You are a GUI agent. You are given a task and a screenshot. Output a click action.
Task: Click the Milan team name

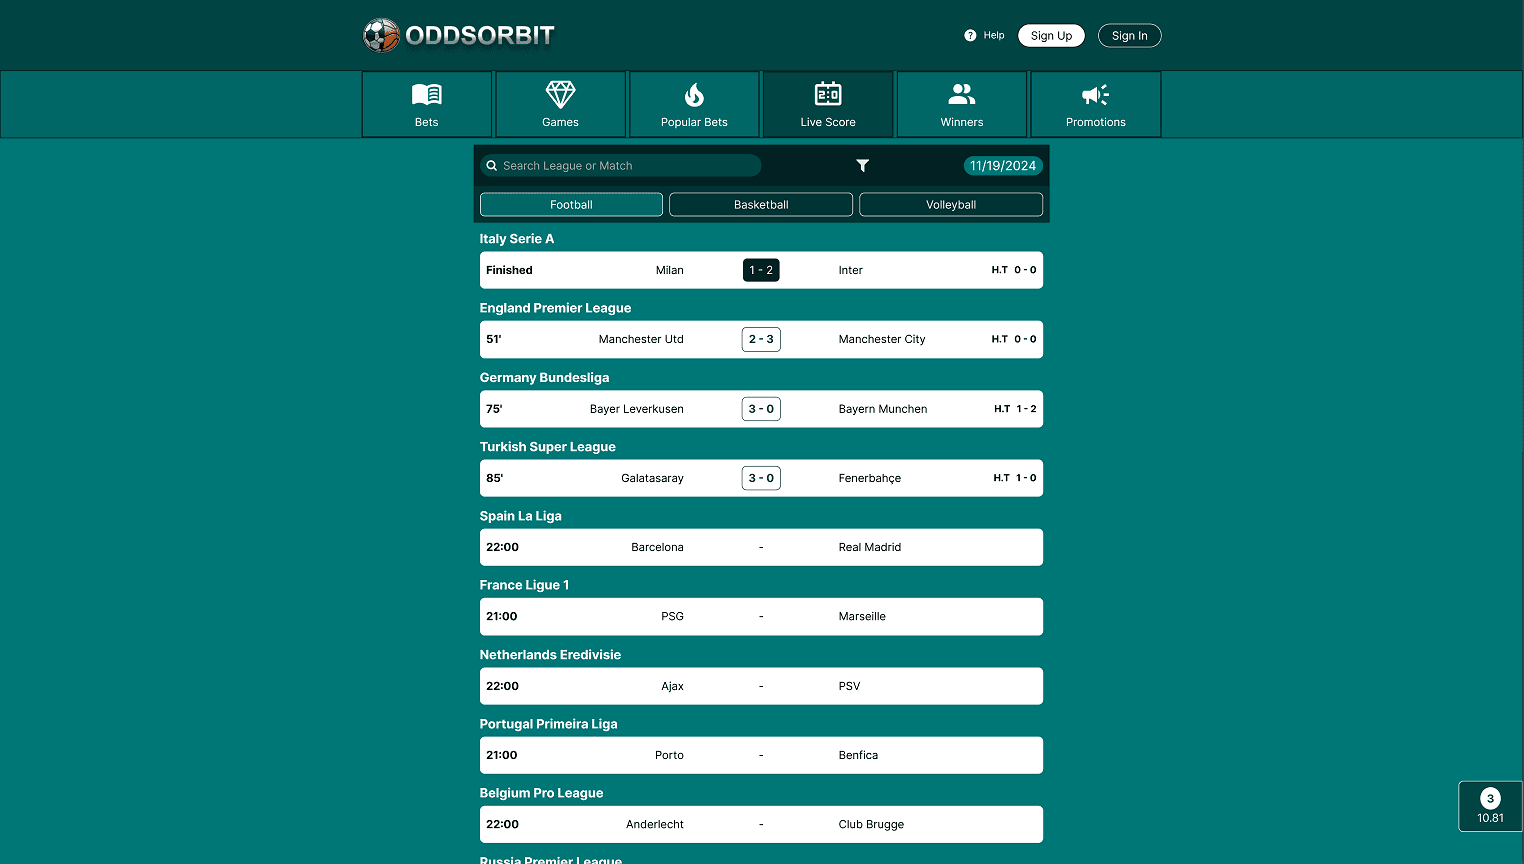point(669,270)
